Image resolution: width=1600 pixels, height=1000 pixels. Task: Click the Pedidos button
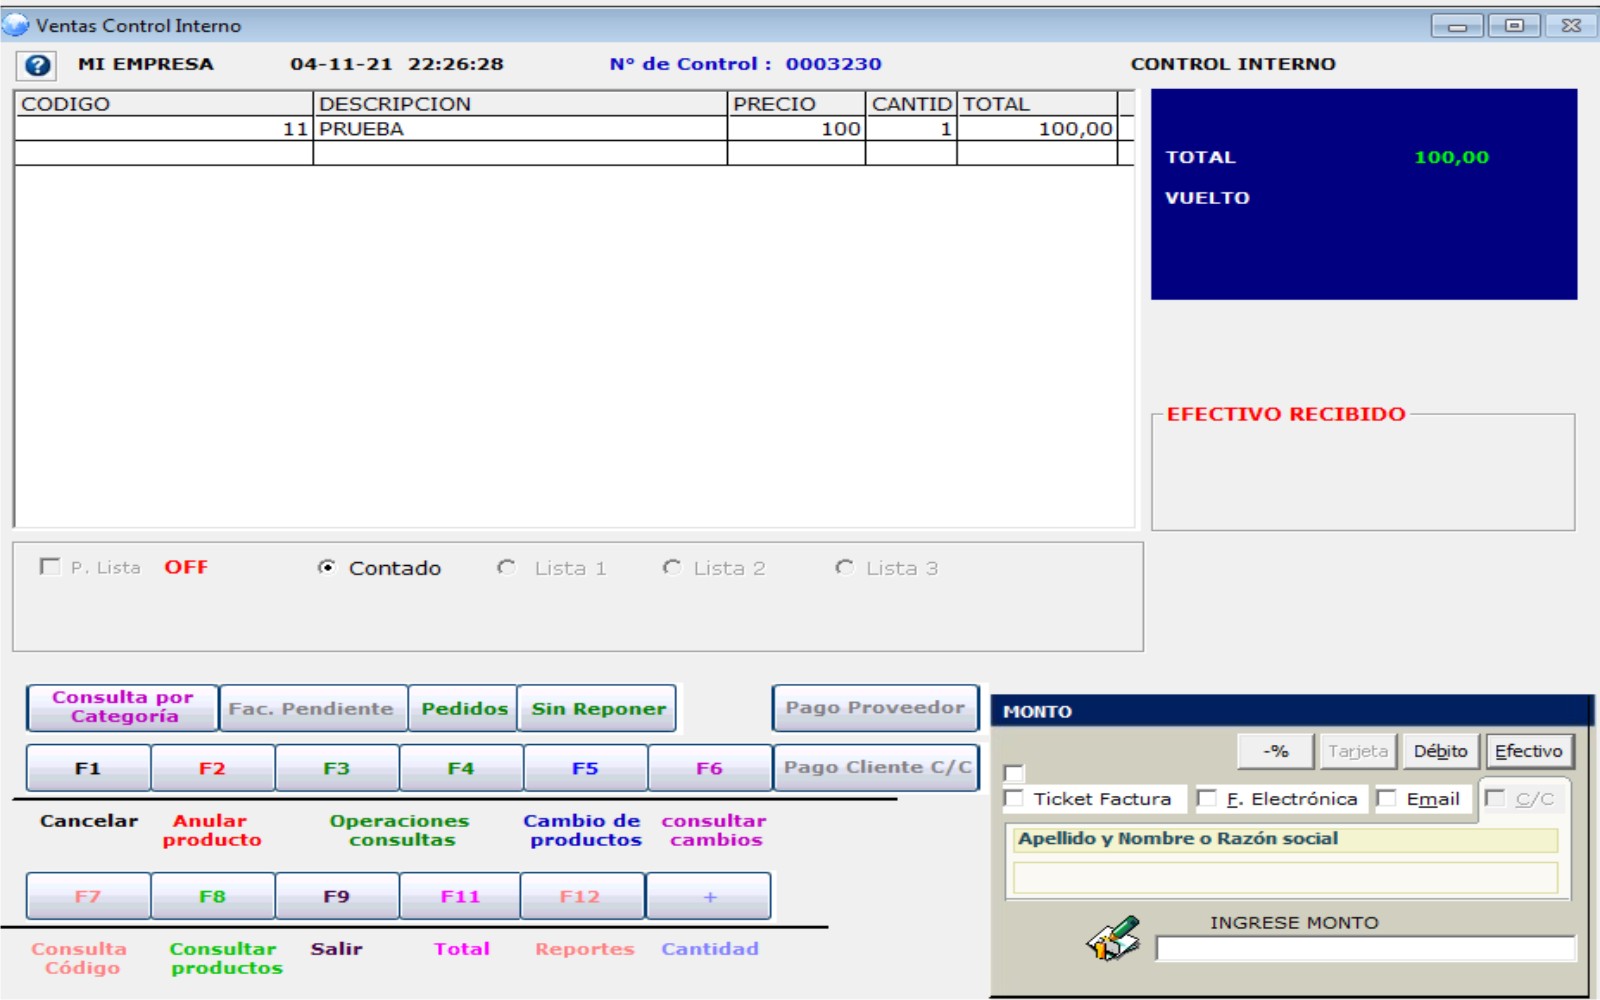tap(463, 708)
